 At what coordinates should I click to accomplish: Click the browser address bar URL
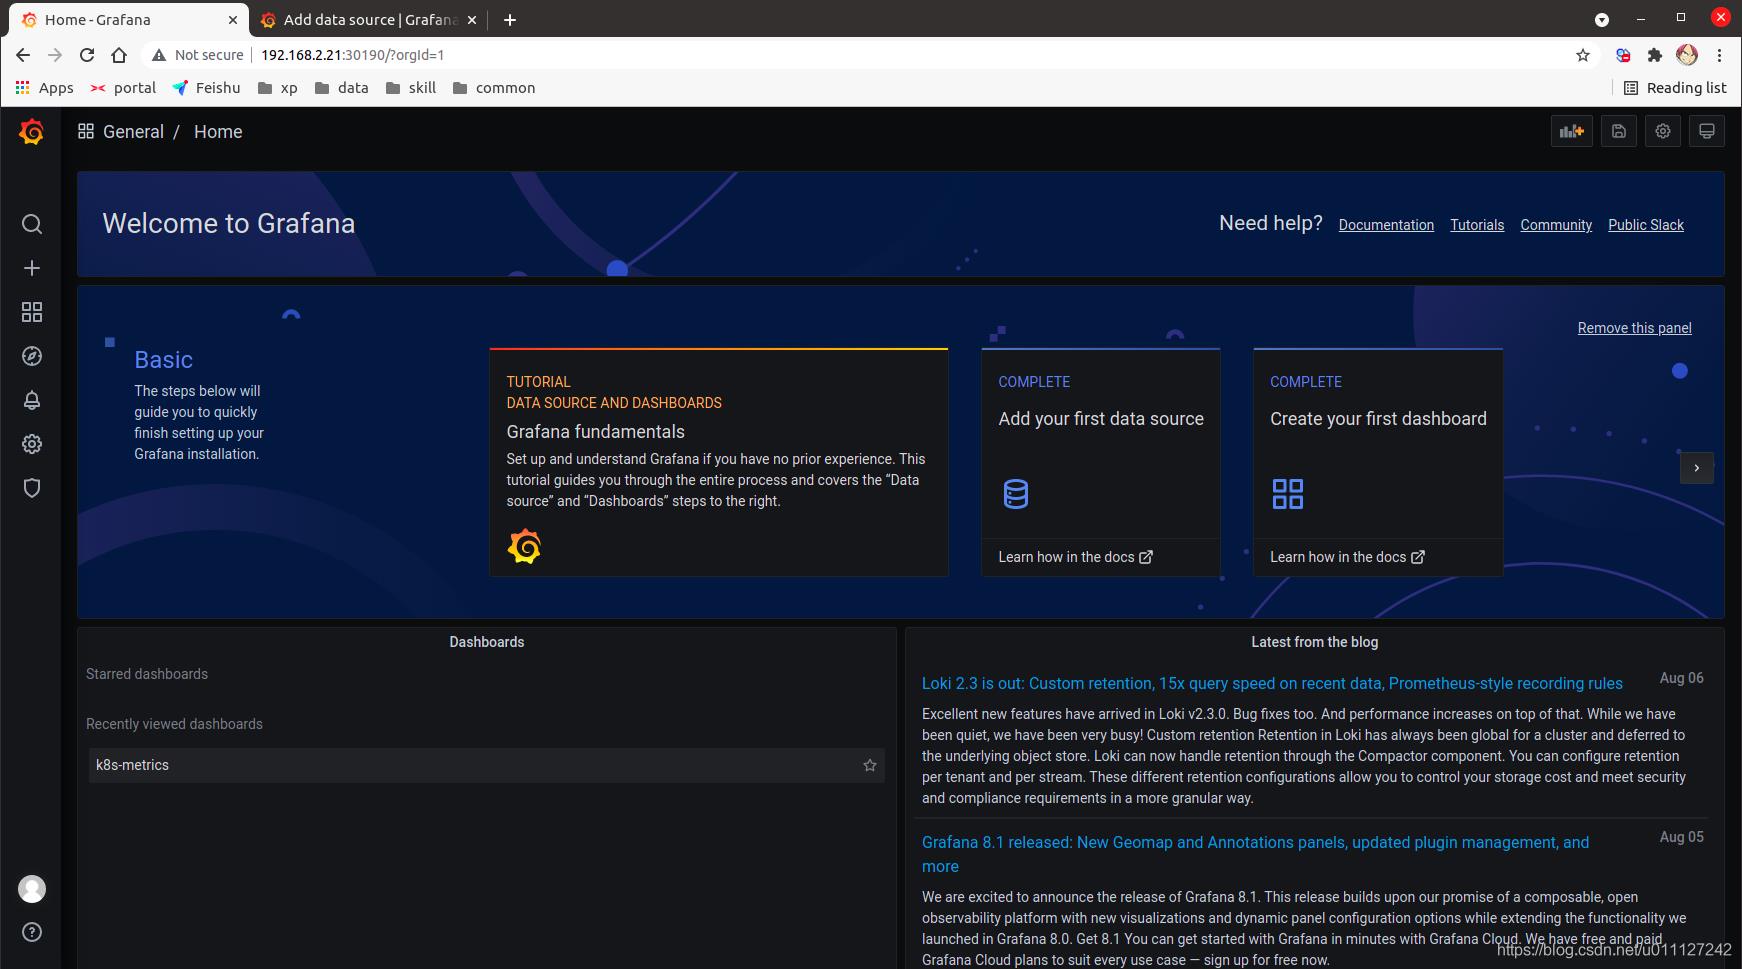pyautogui.click(x=352, y=55)
